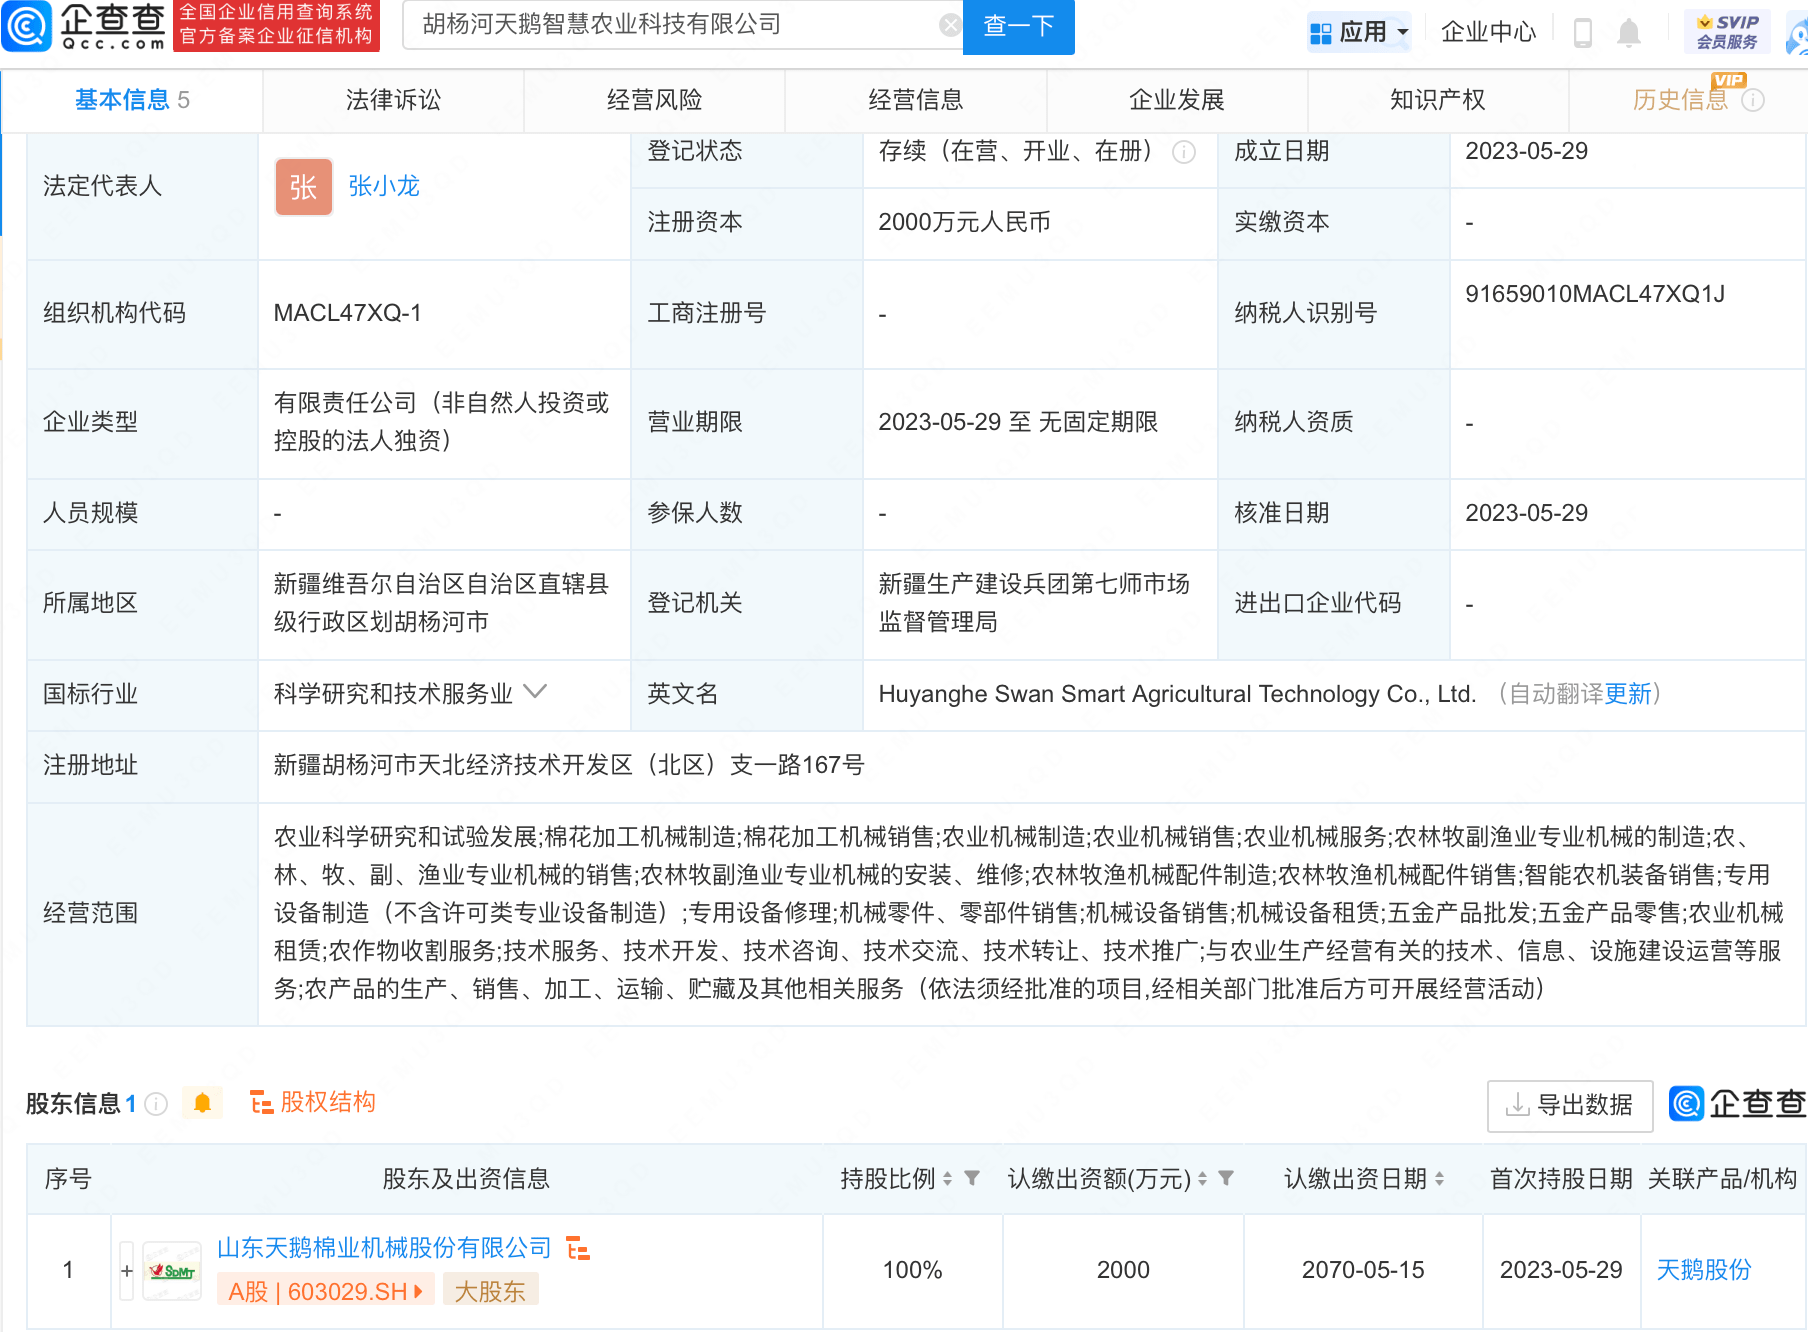This screenshot has width=1808, height=1332.
Task: Open equity tree icon beside 山东天鹅棉业机械股份有限公司
Action: tap(578, 1248)
